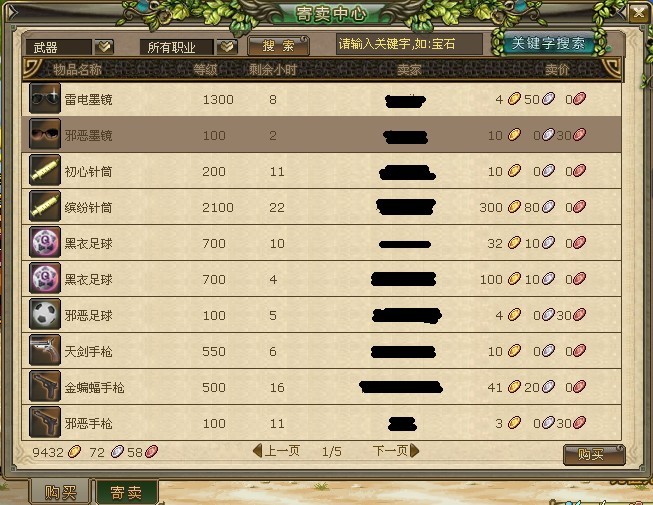Select the 初心针筒 syringe icon
The height and width of the screenshot is (505, 653).
(x=45, y=170)
